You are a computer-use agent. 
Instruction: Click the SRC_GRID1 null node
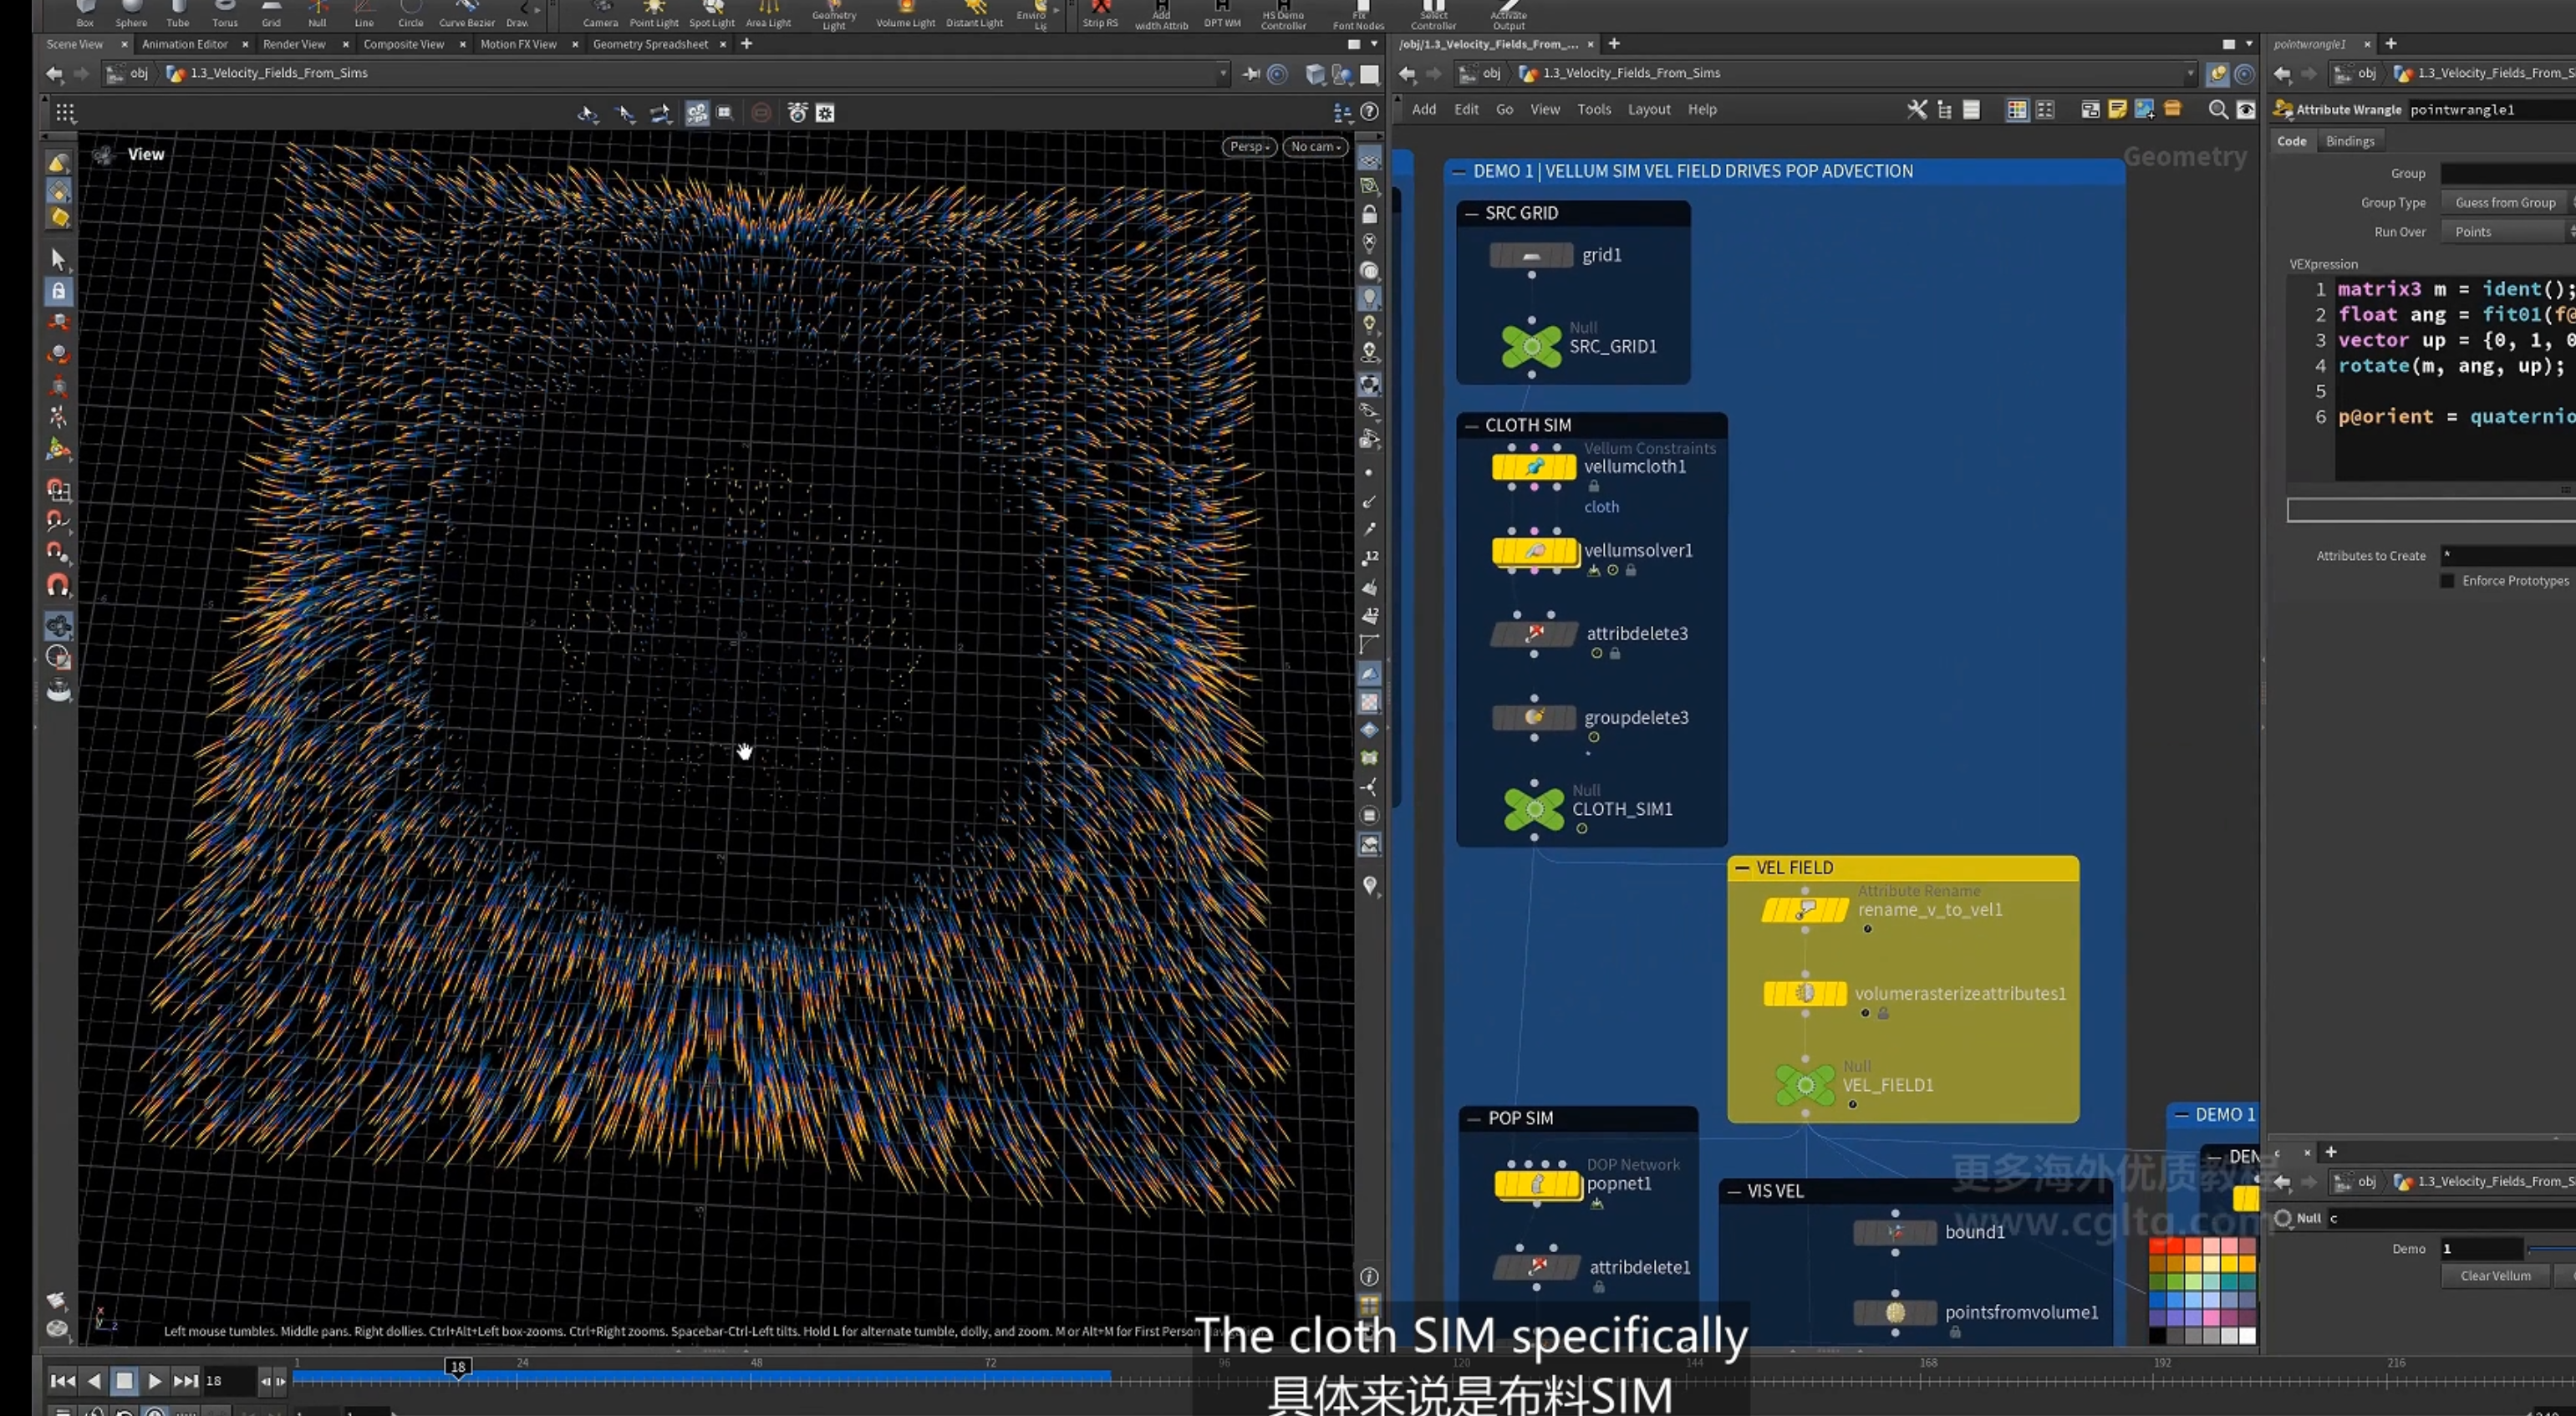(x=1531, y=347)
